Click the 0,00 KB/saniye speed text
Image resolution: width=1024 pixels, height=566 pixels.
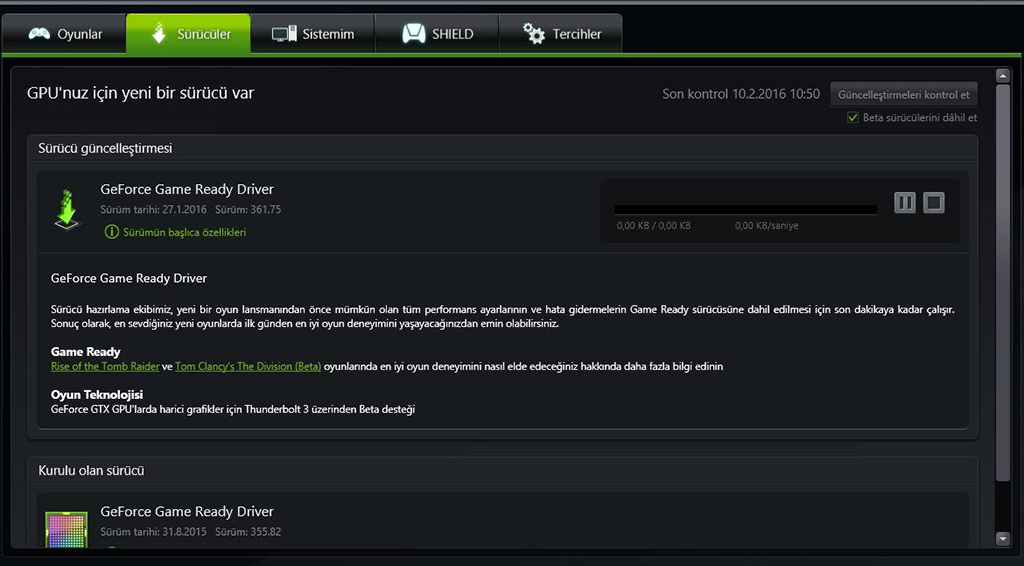[x=767, y=226]
